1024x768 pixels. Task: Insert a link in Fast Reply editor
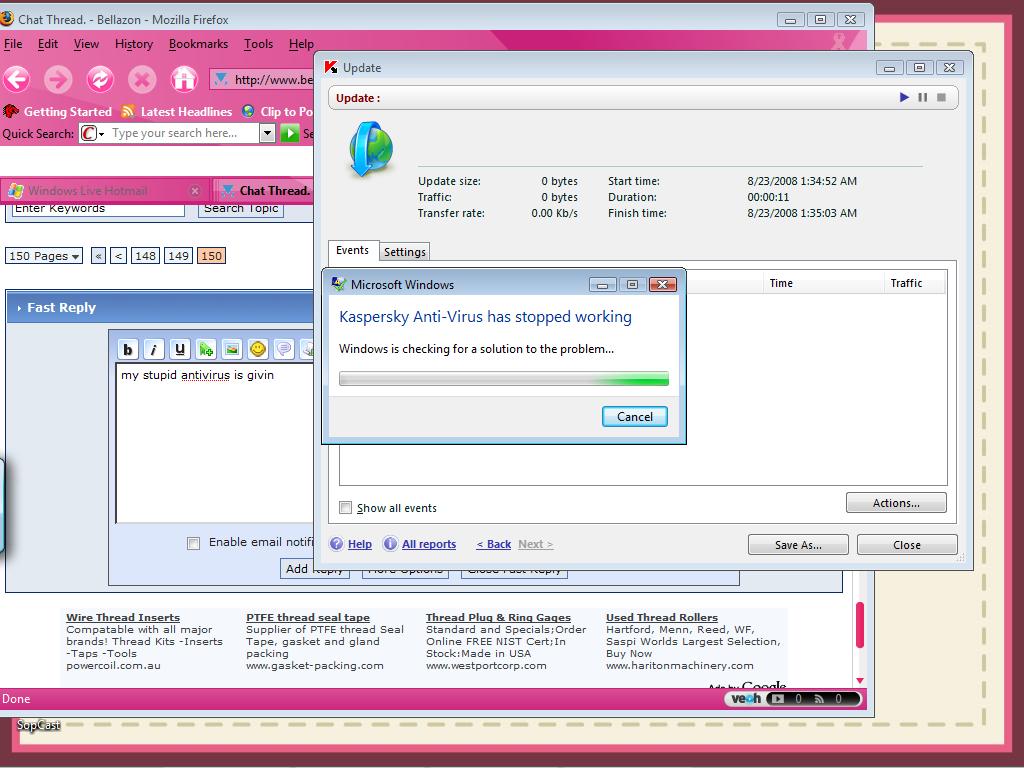[206, 349]
